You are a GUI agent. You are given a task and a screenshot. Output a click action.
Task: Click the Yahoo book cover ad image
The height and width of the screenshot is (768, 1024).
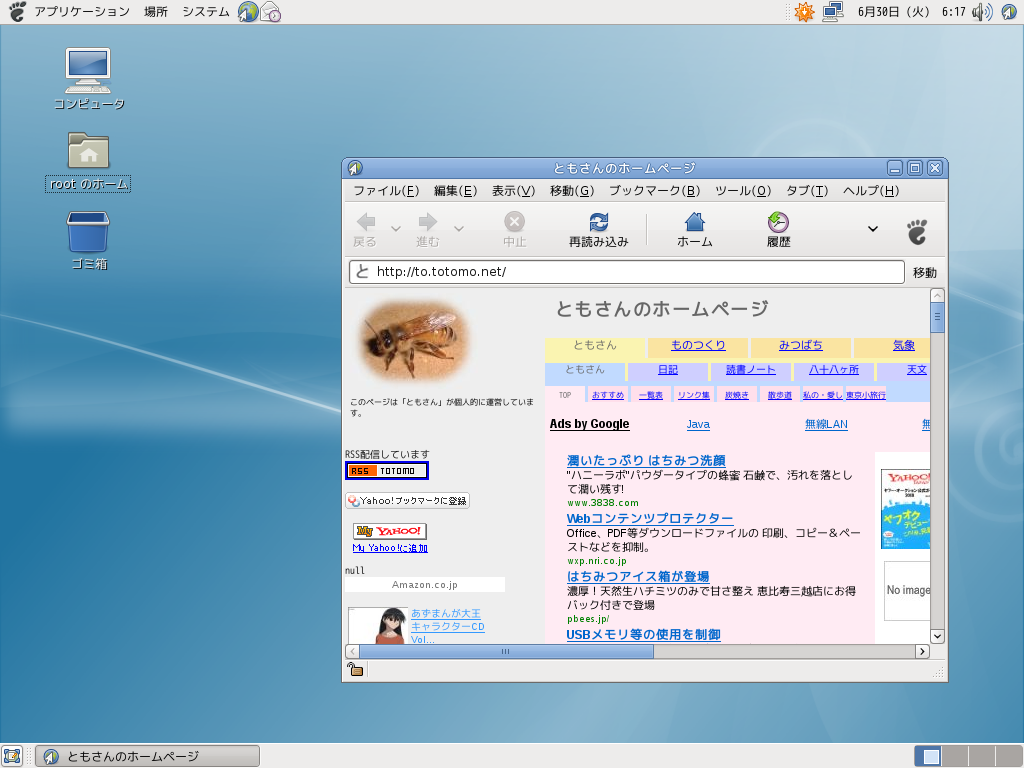[905, 509]
